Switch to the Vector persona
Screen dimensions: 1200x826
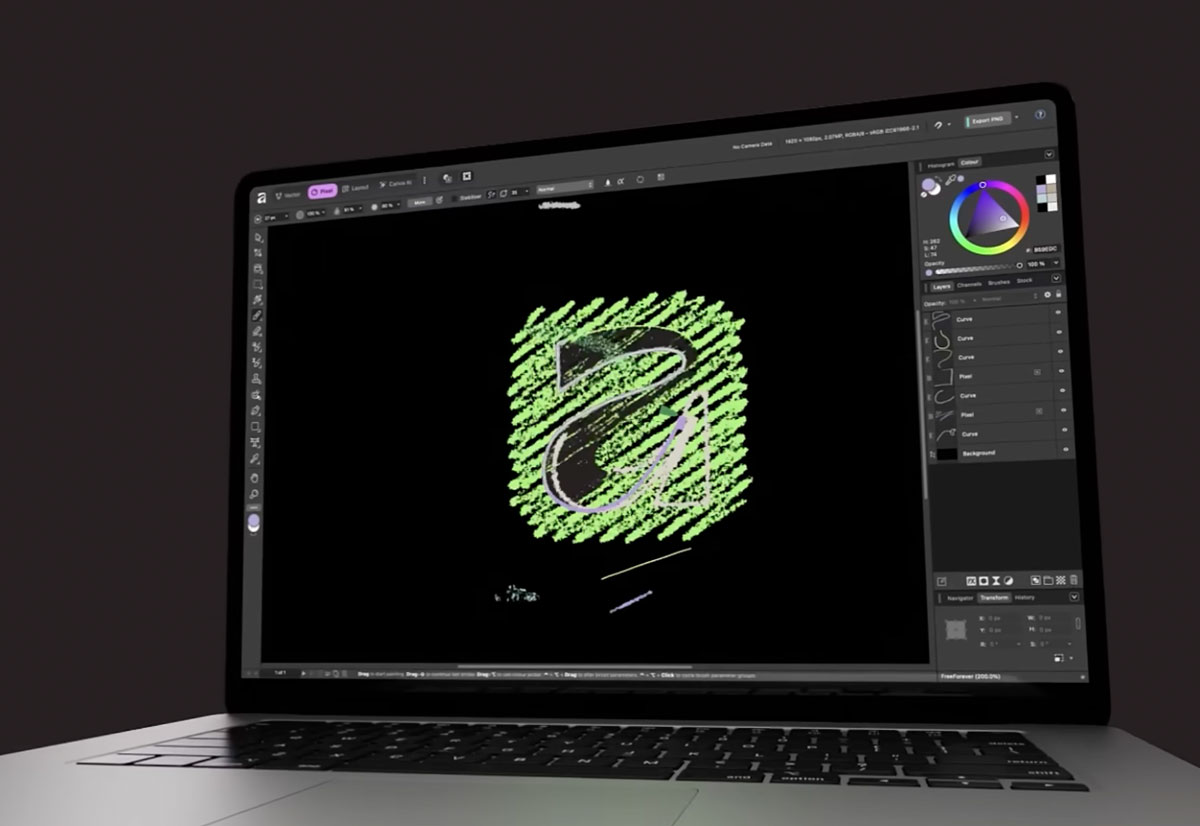(288, 193)
